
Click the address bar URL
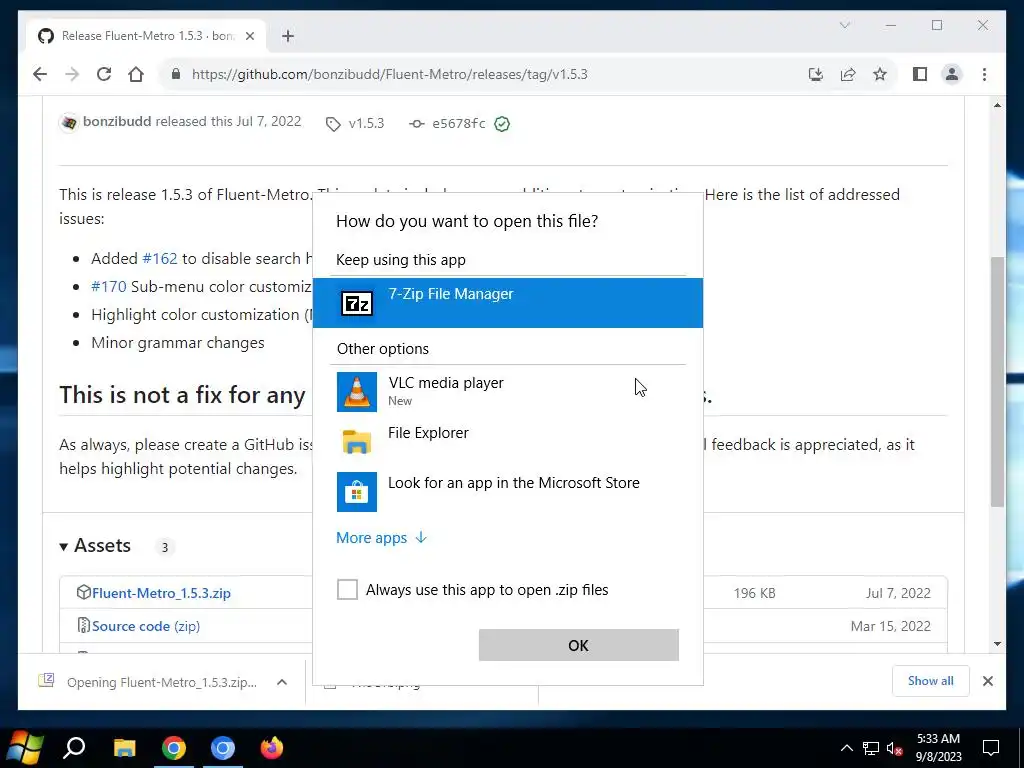[389, 74]
